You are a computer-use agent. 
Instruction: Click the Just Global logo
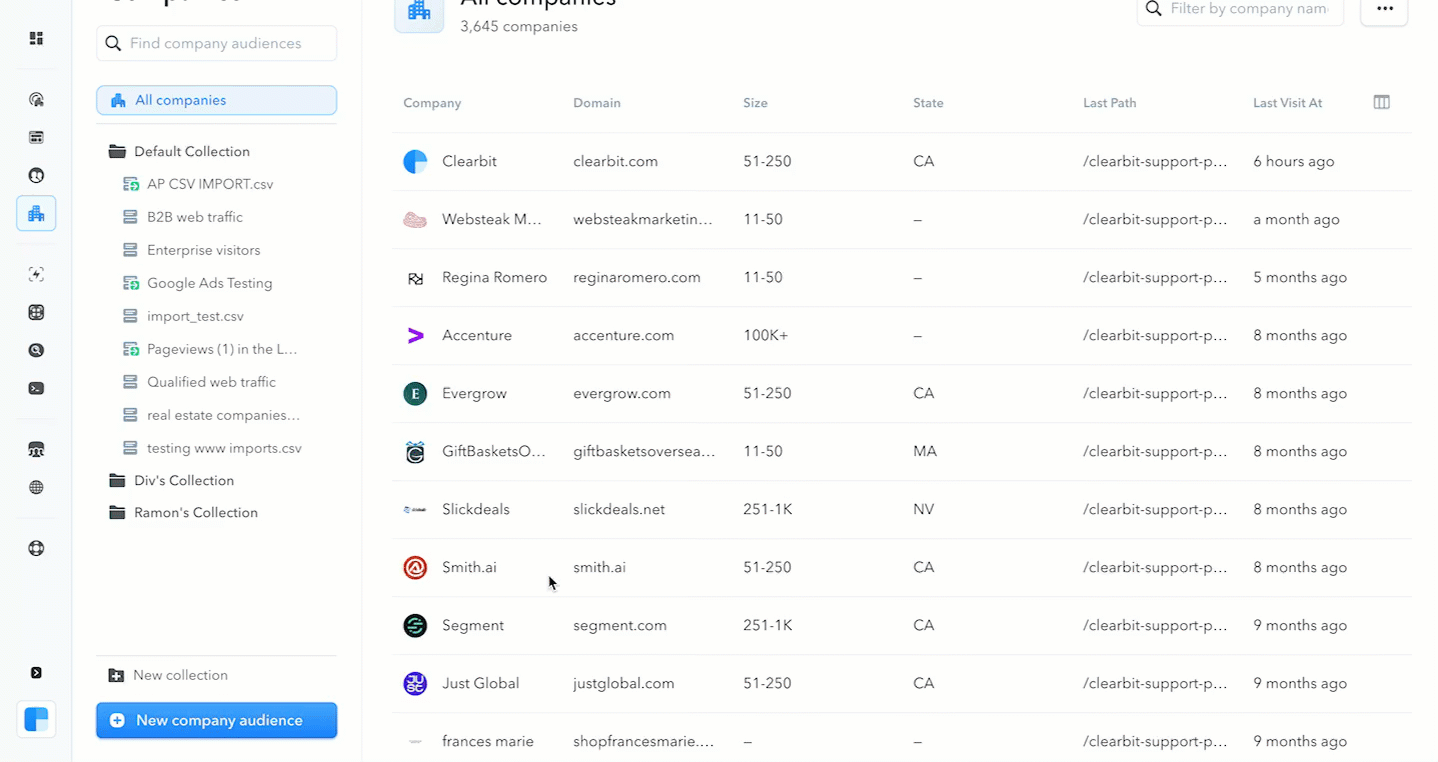[x=415, y=683]
